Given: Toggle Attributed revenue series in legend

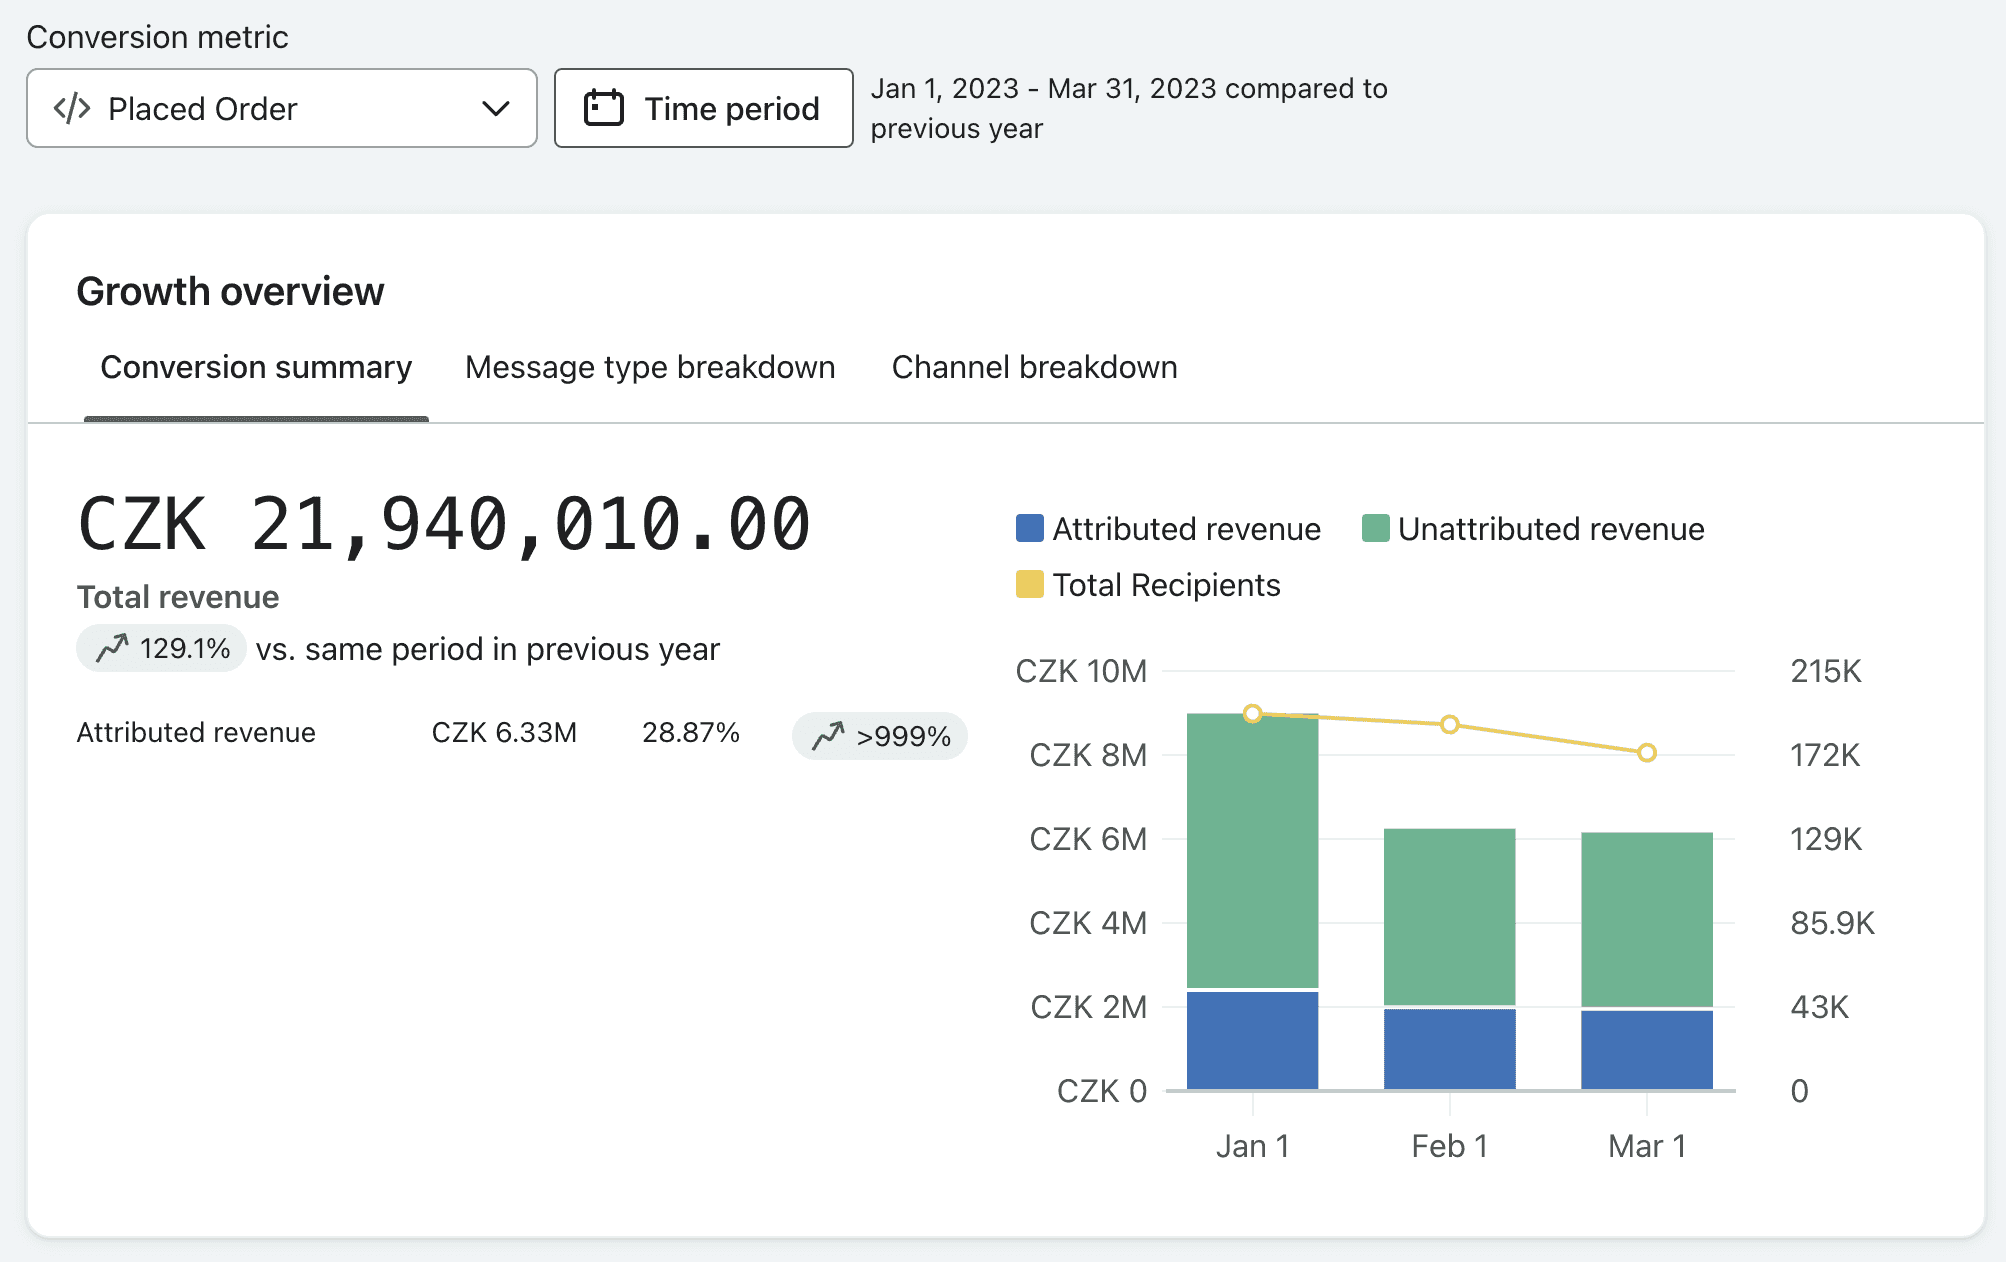Looking at the screenshot, I should (x=1168, y=529).
